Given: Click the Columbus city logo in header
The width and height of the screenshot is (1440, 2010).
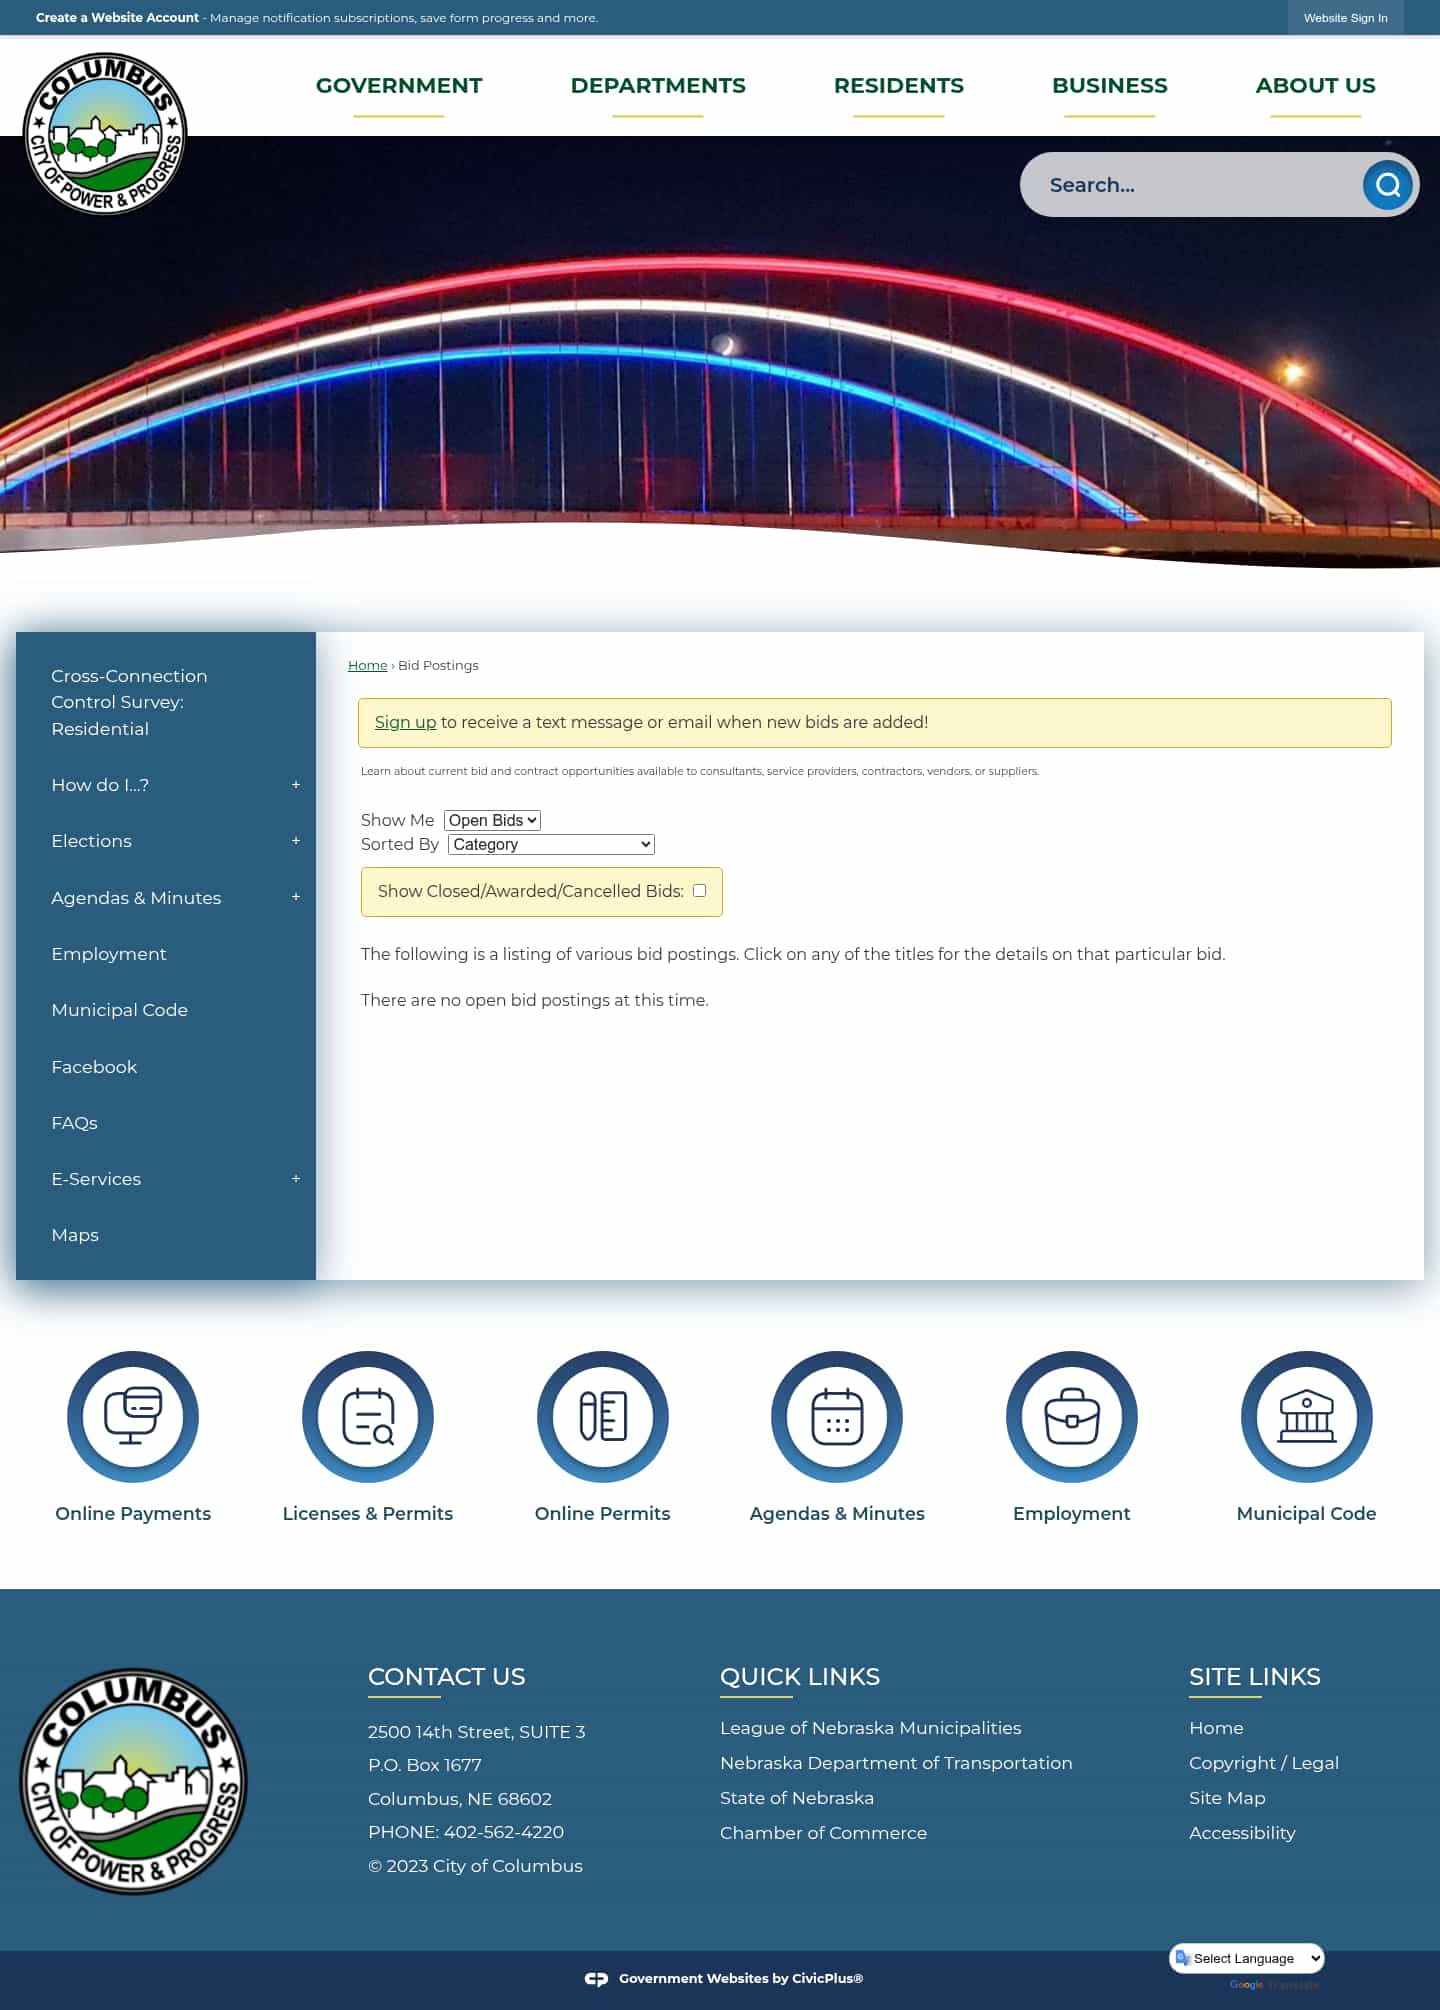Looking at the screenshot, I should 105,133.
